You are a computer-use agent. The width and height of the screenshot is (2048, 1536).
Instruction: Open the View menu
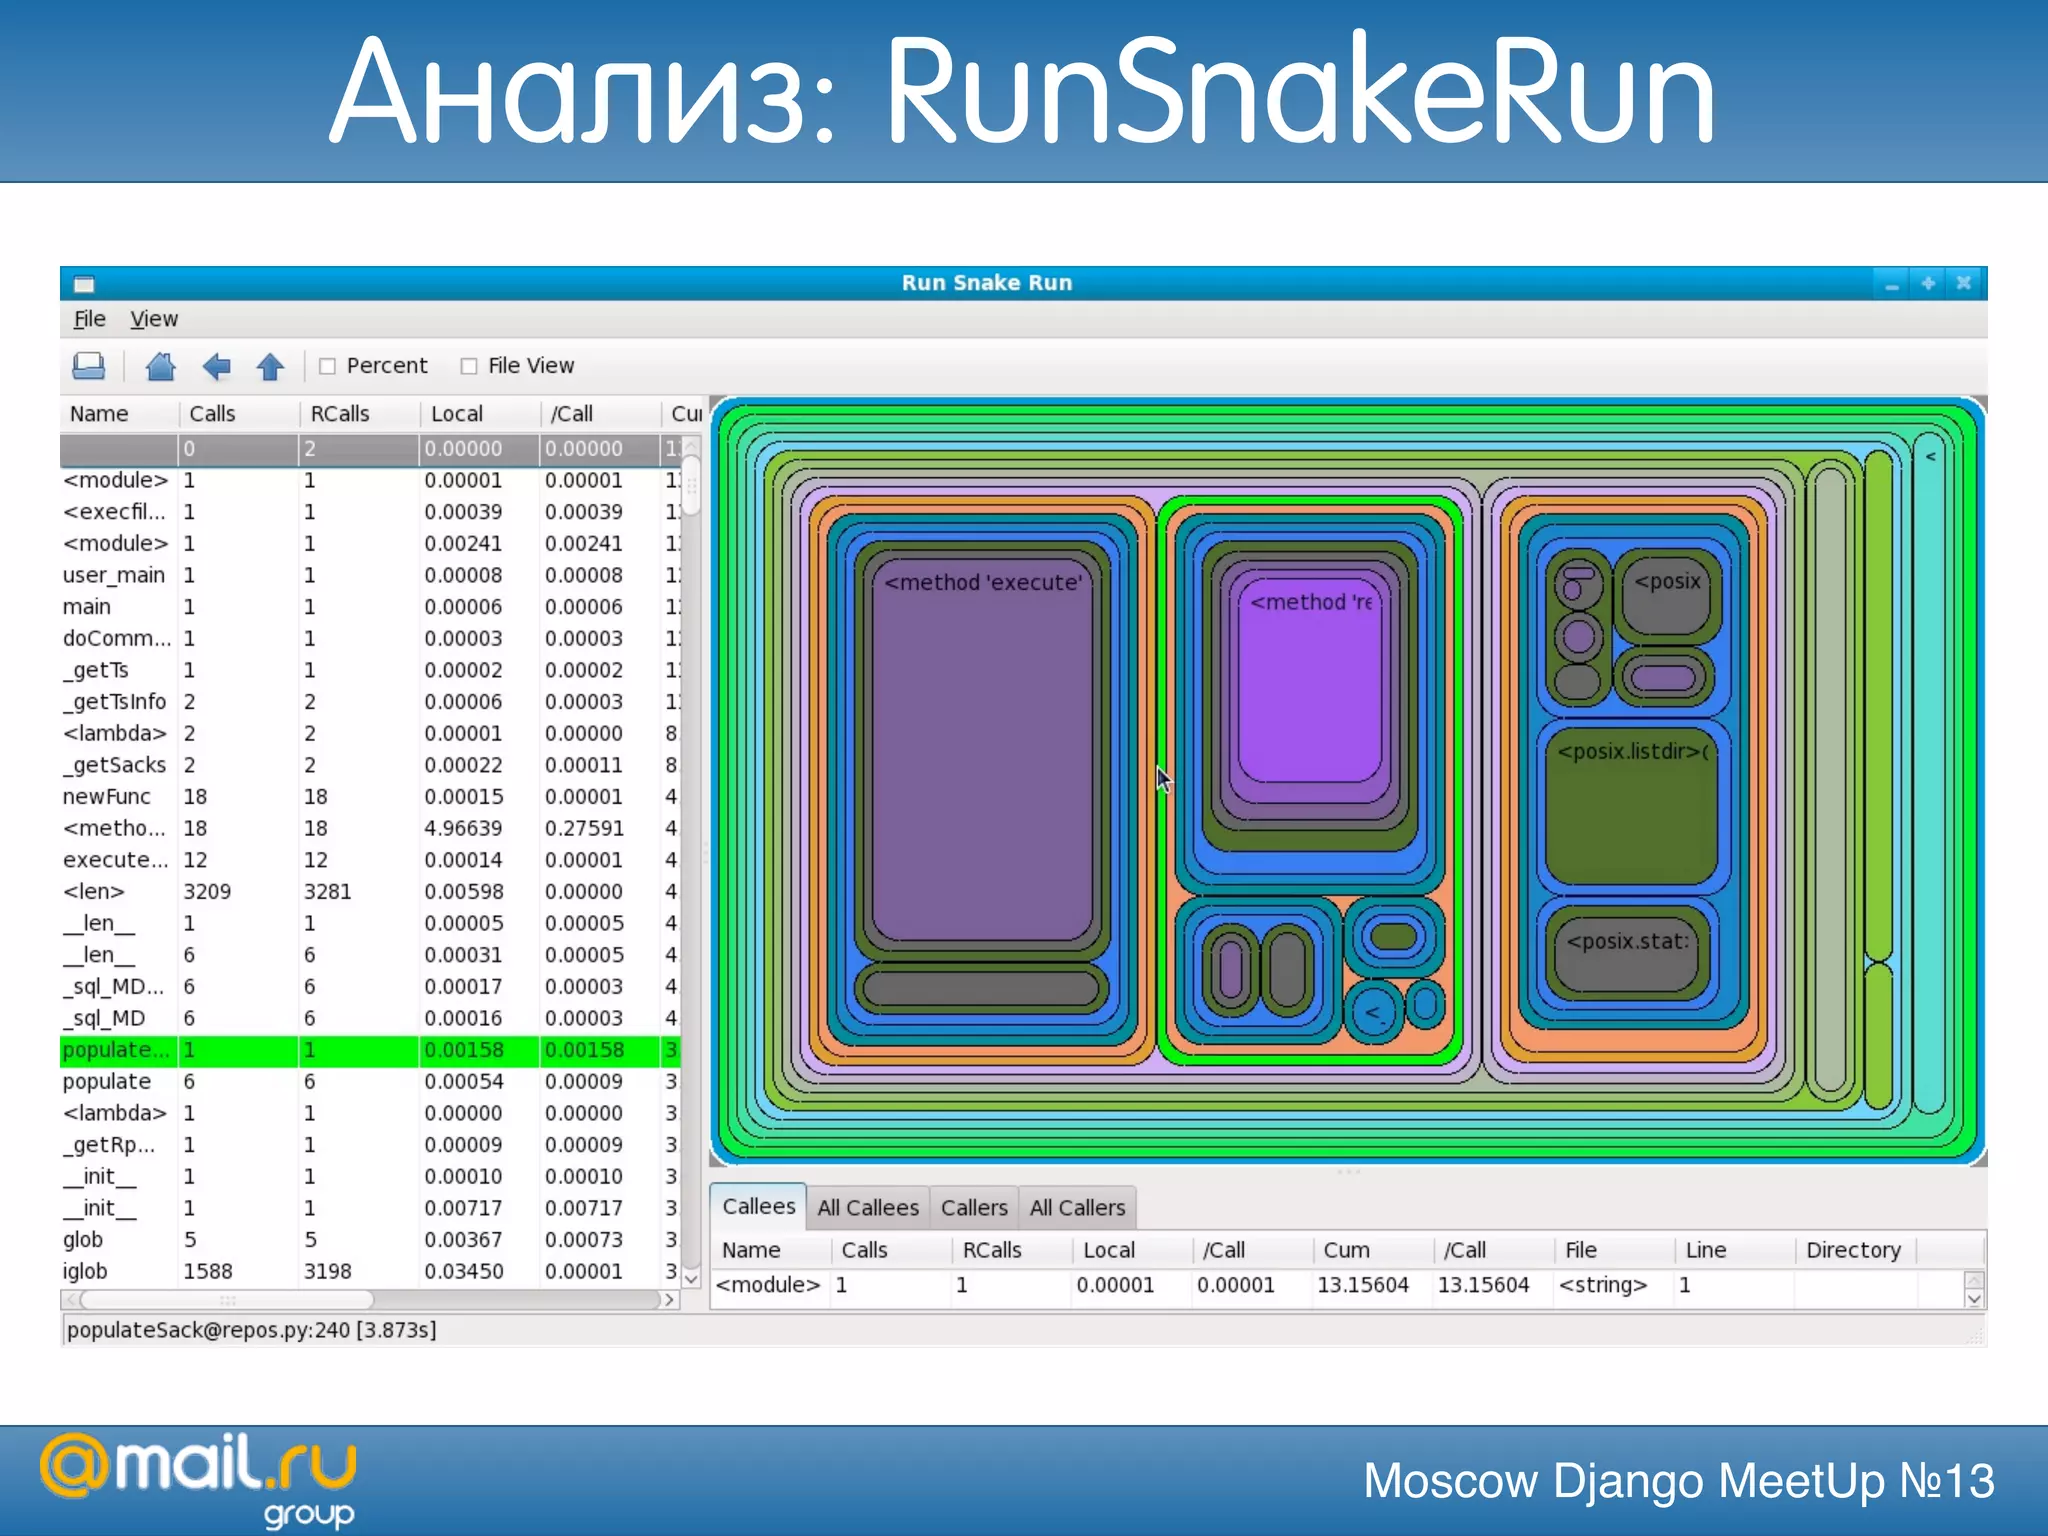tap(154, 319)
